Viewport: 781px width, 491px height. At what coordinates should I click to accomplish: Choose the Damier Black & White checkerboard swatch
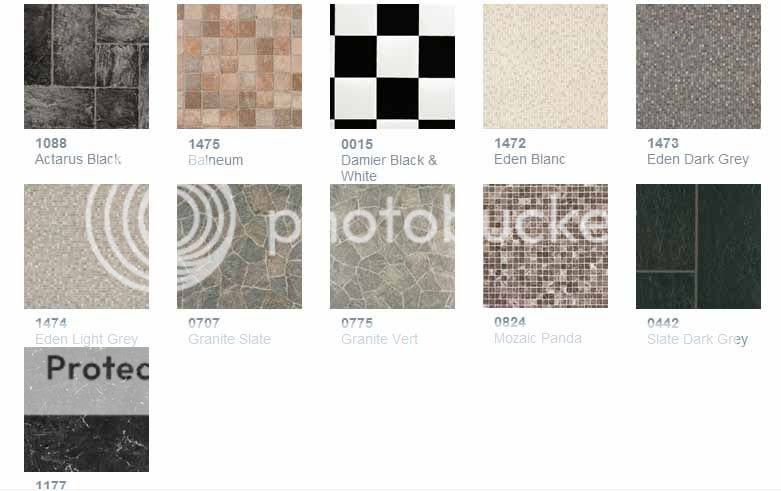(x=392, y=67)
